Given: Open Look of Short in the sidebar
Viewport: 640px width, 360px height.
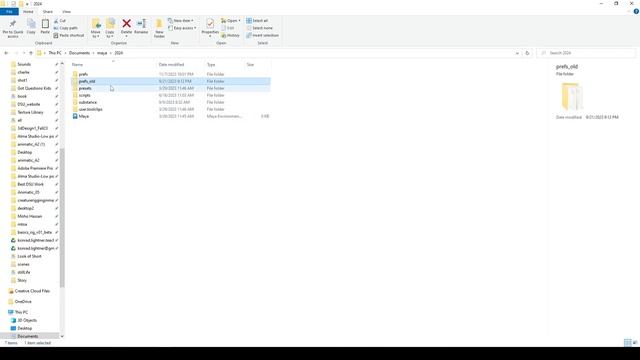Looking at the screenshot, I should pyautogui.click(x=29, y=256).
